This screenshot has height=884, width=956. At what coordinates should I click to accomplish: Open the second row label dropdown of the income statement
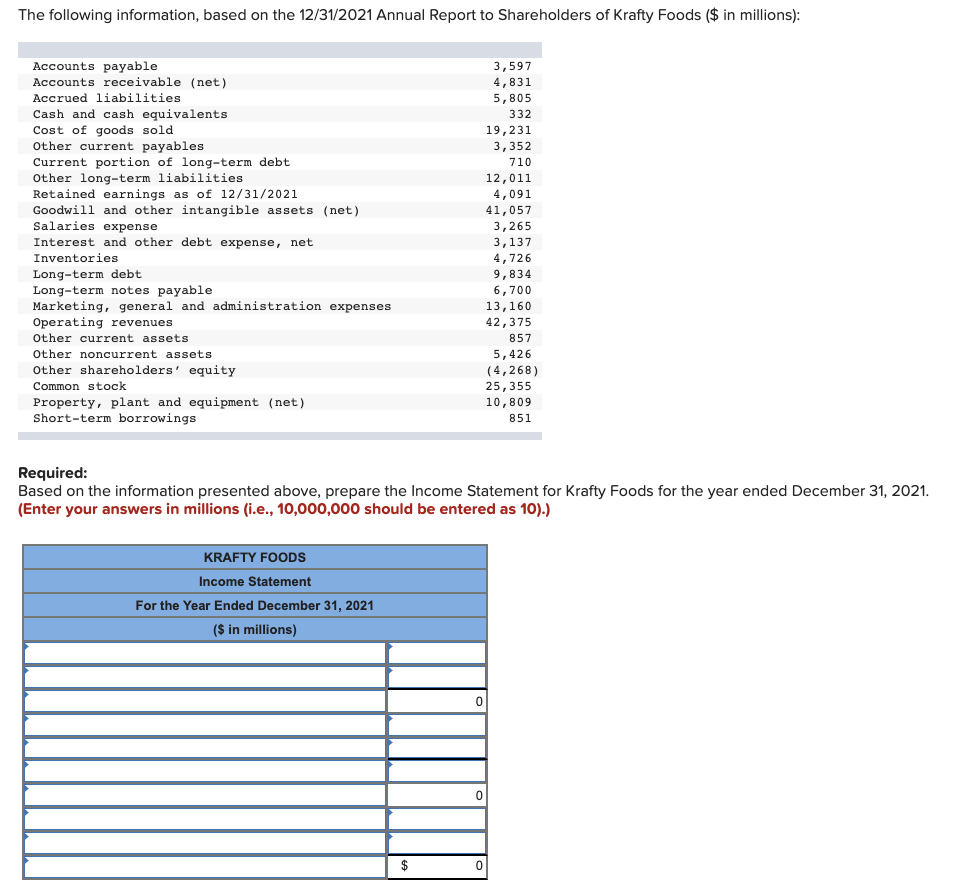(205, 677)
